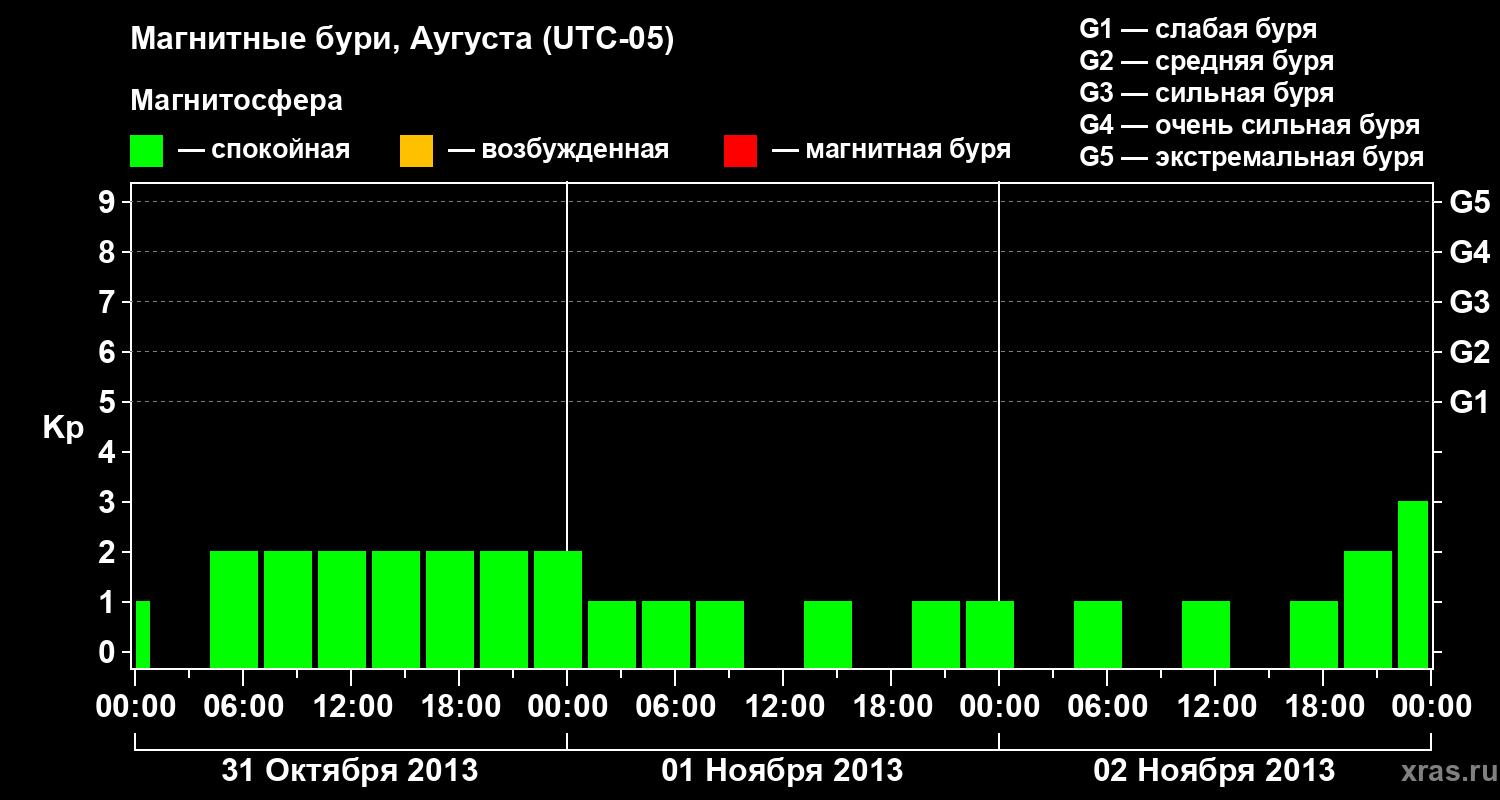Click the Kp 1 bar spanning midnight into 02 Ноября

click(x=990, y=634)
